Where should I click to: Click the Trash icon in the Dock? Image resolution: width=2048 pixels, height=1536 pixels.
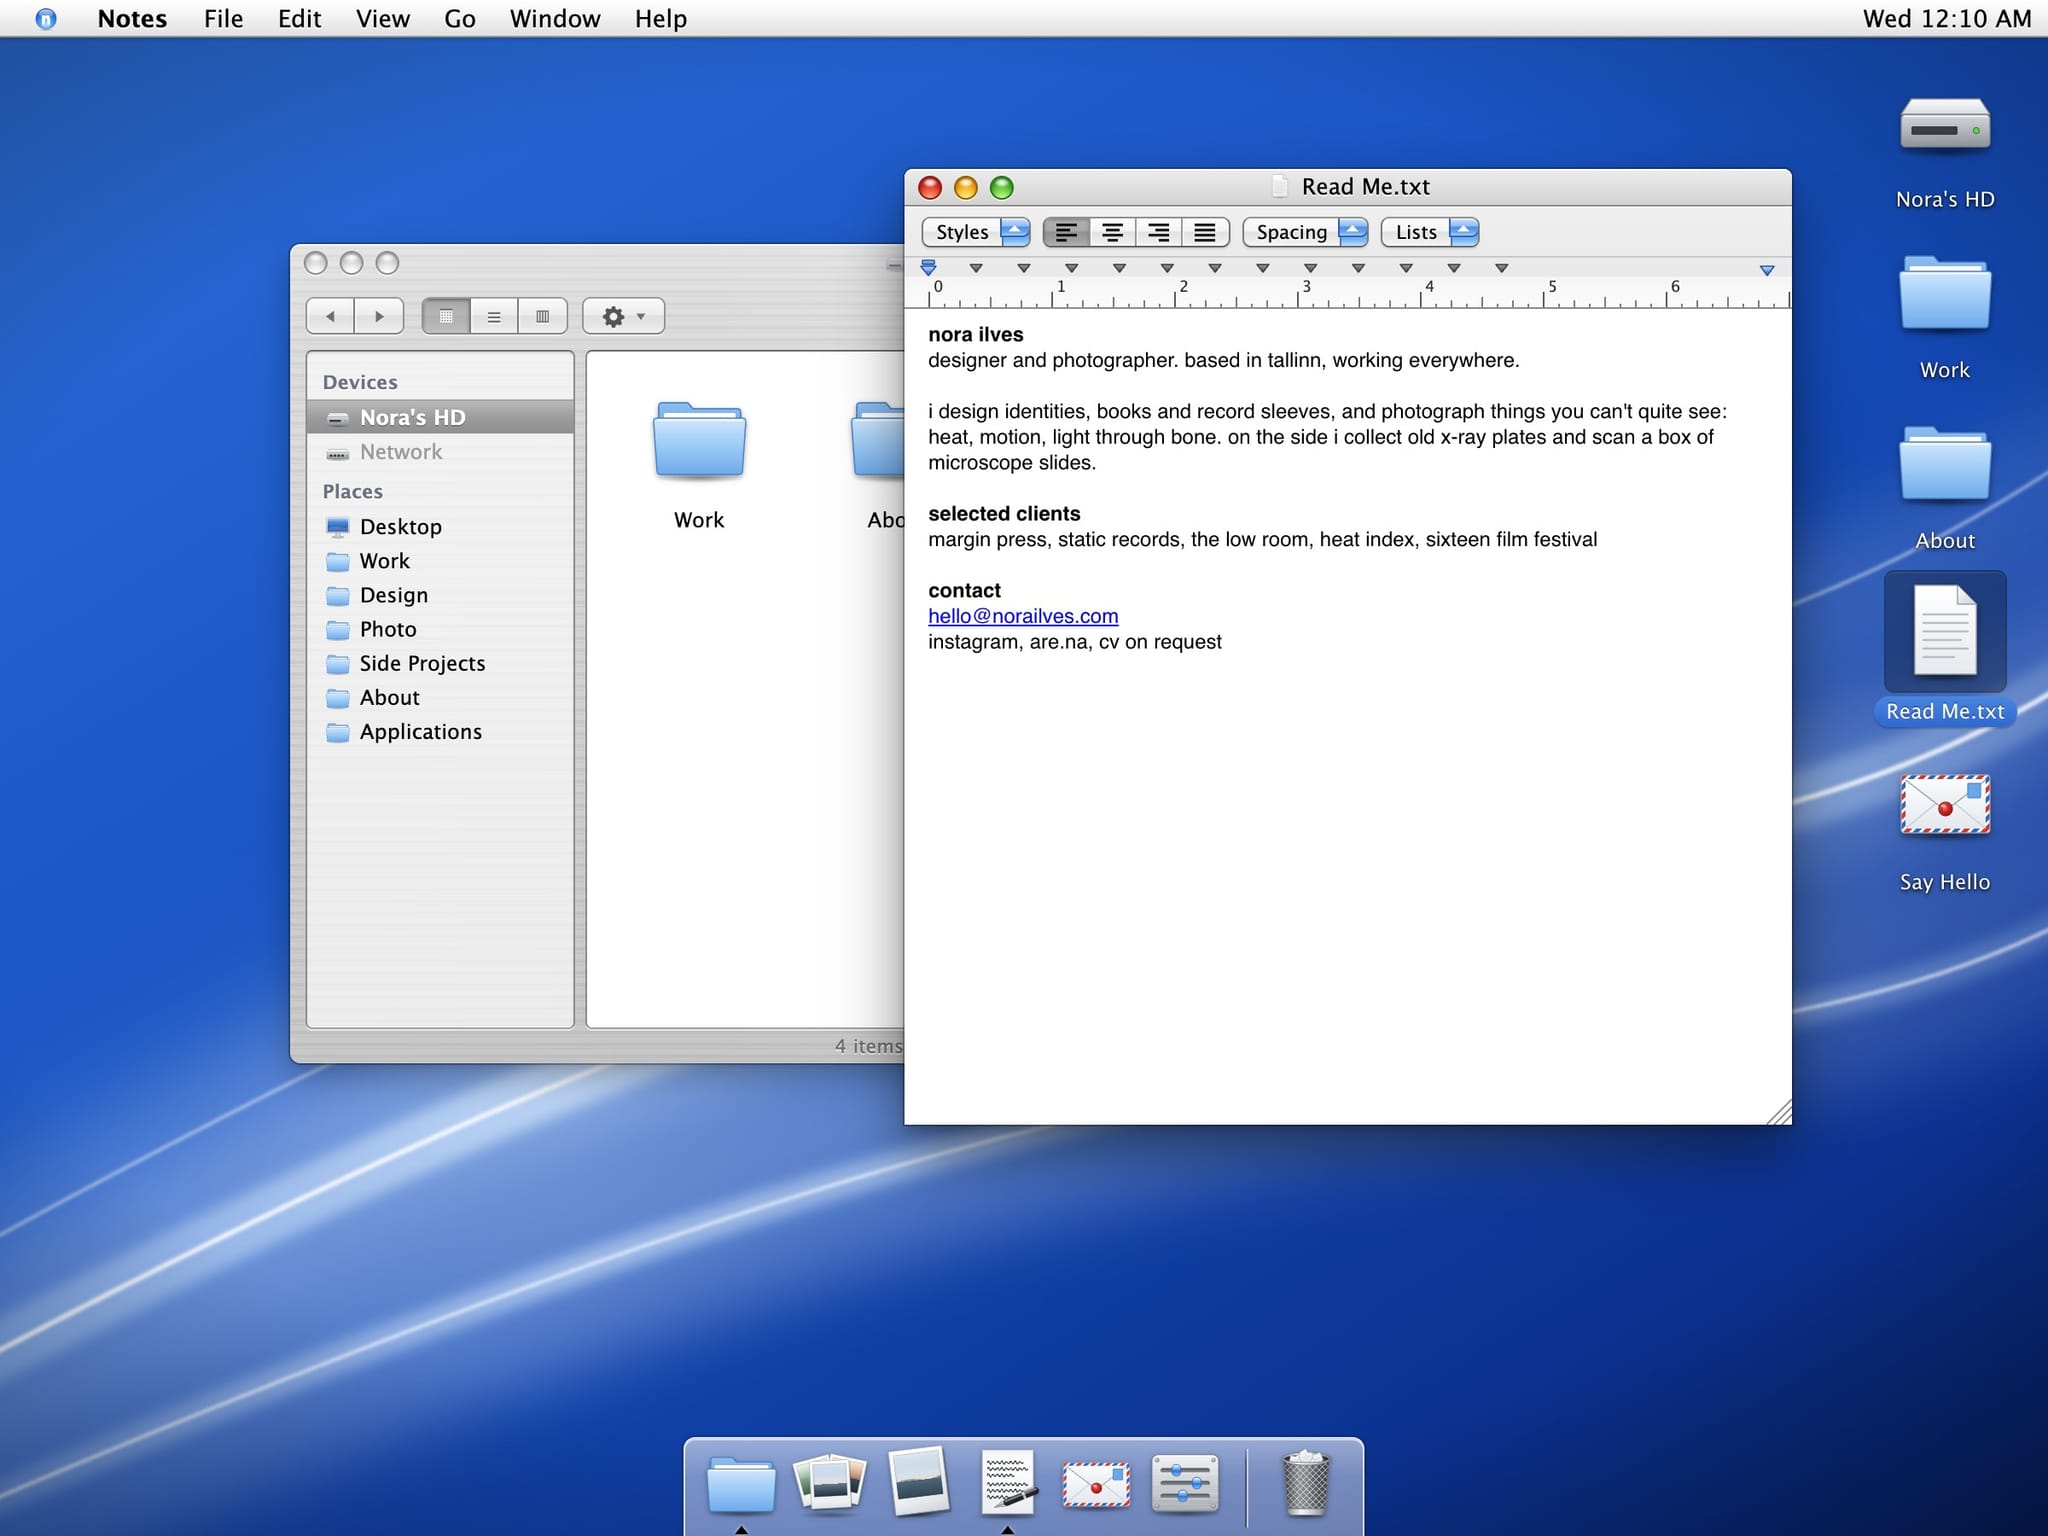tap(1305, 1483)
